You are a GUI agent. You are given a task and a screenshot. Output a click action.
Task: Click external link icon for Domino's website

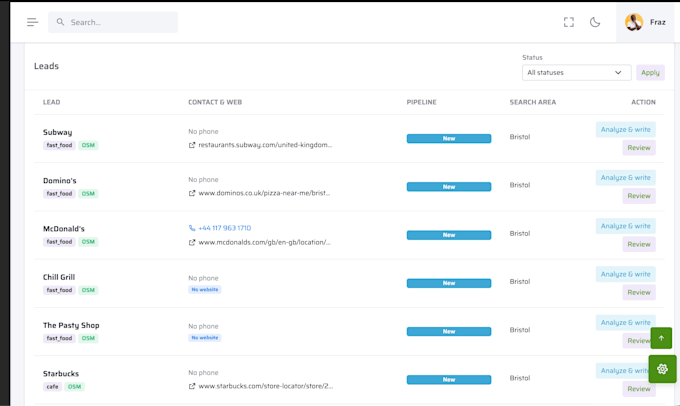192,193
